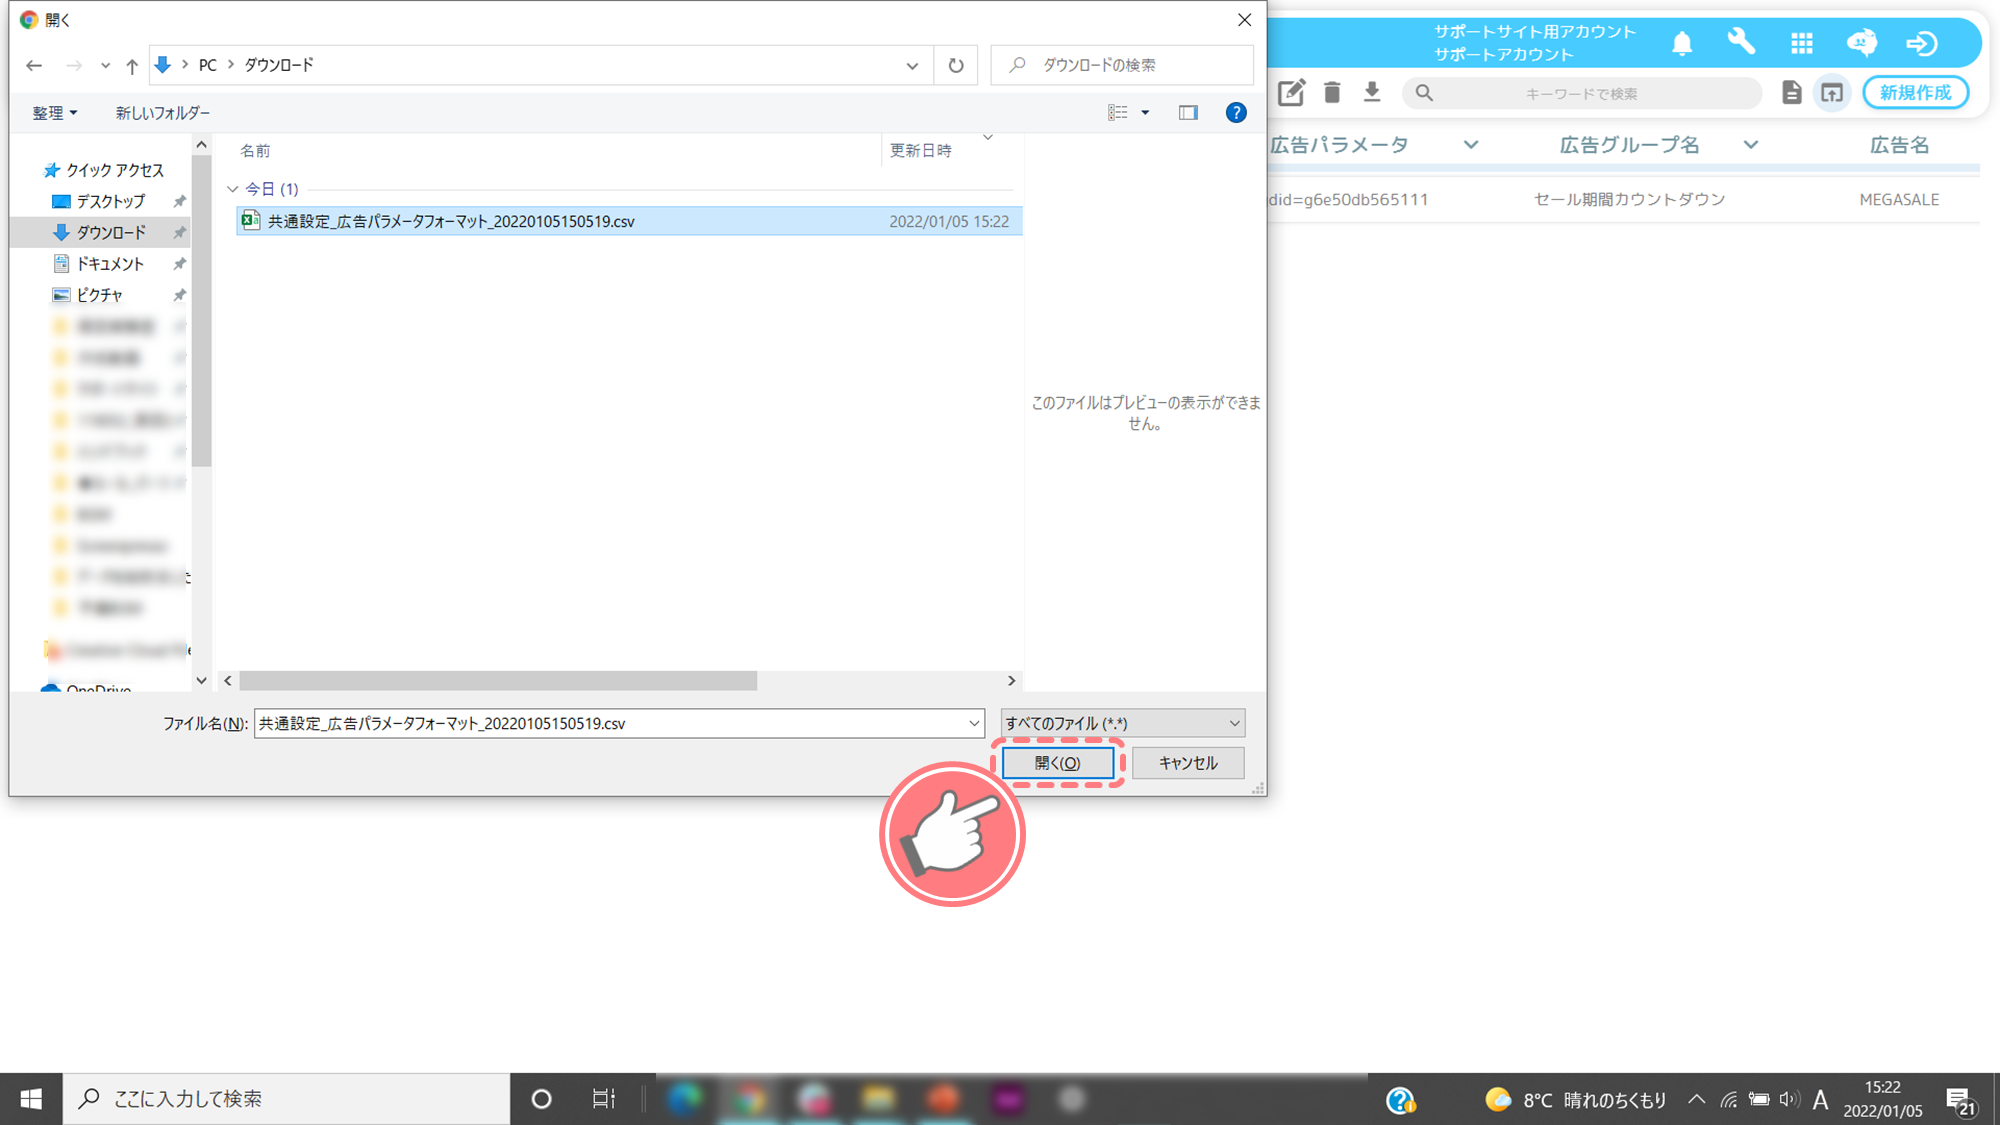Screen dimensions: 2000x1125
Task: Click the 開く(O) button
Action: (1058, 763)
